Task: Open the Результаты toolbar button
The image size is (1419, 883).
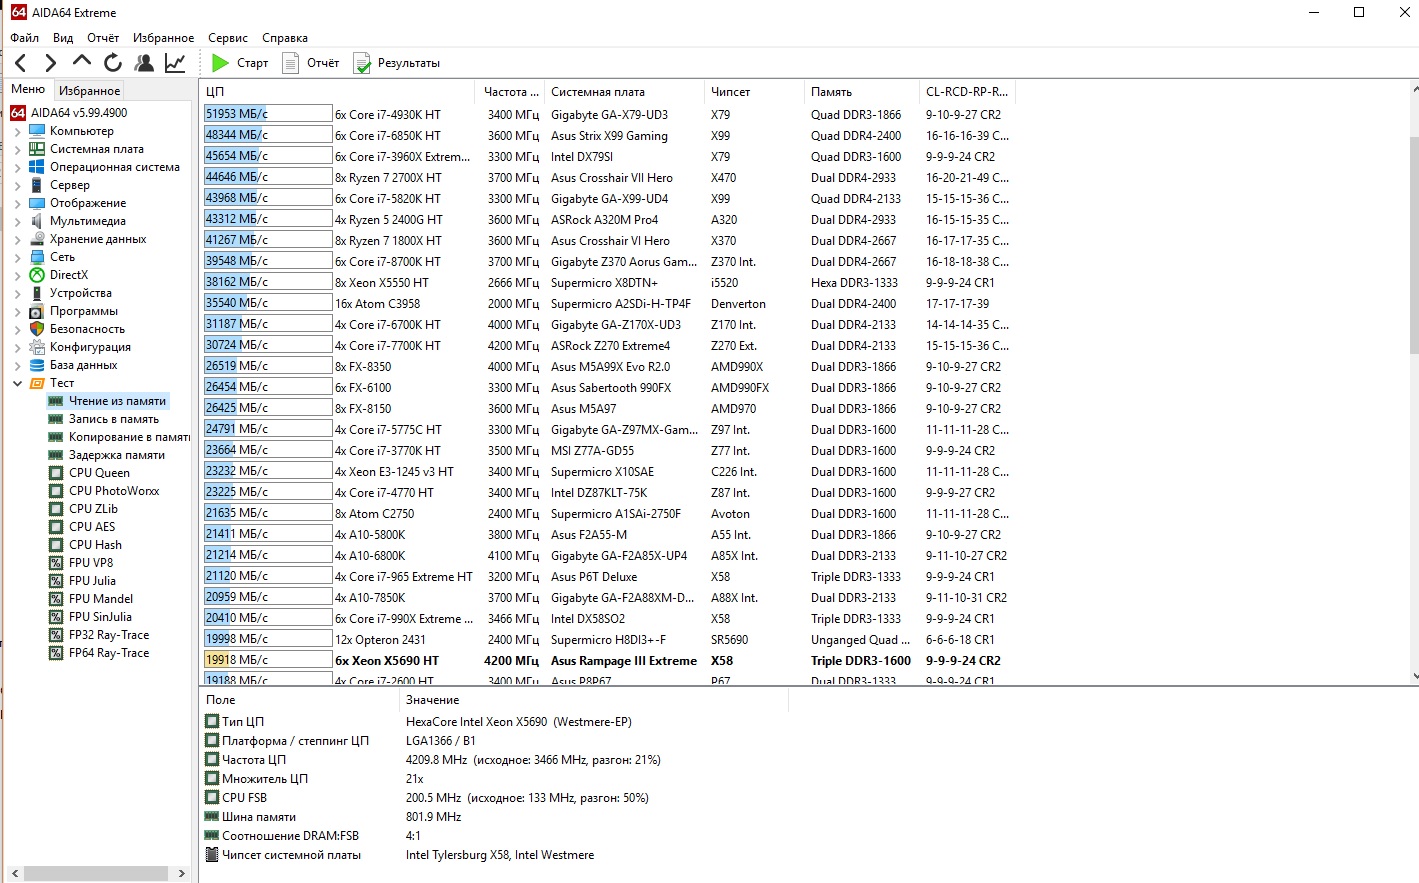Action: [396, 63]
